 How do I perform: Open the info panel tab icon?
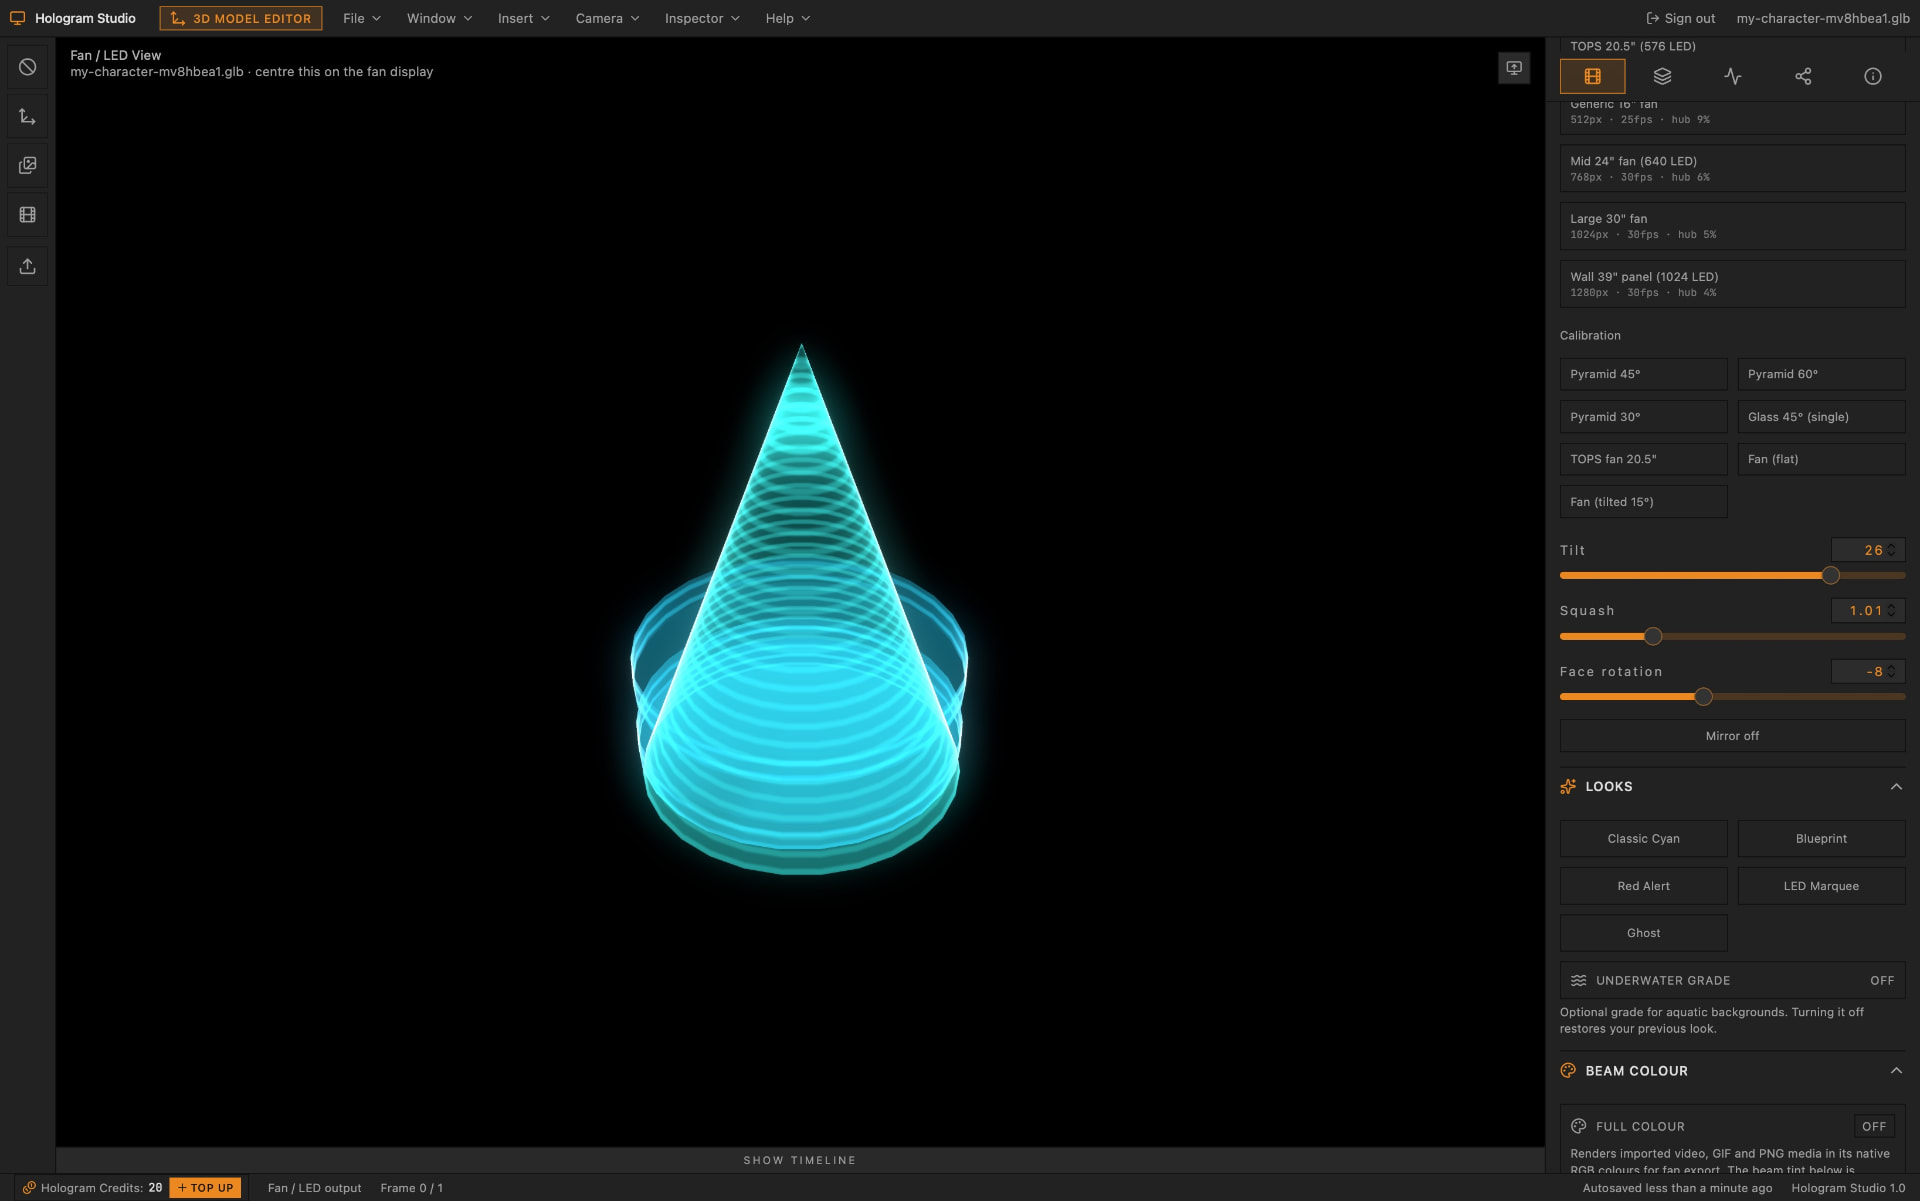pos(1873,76)
